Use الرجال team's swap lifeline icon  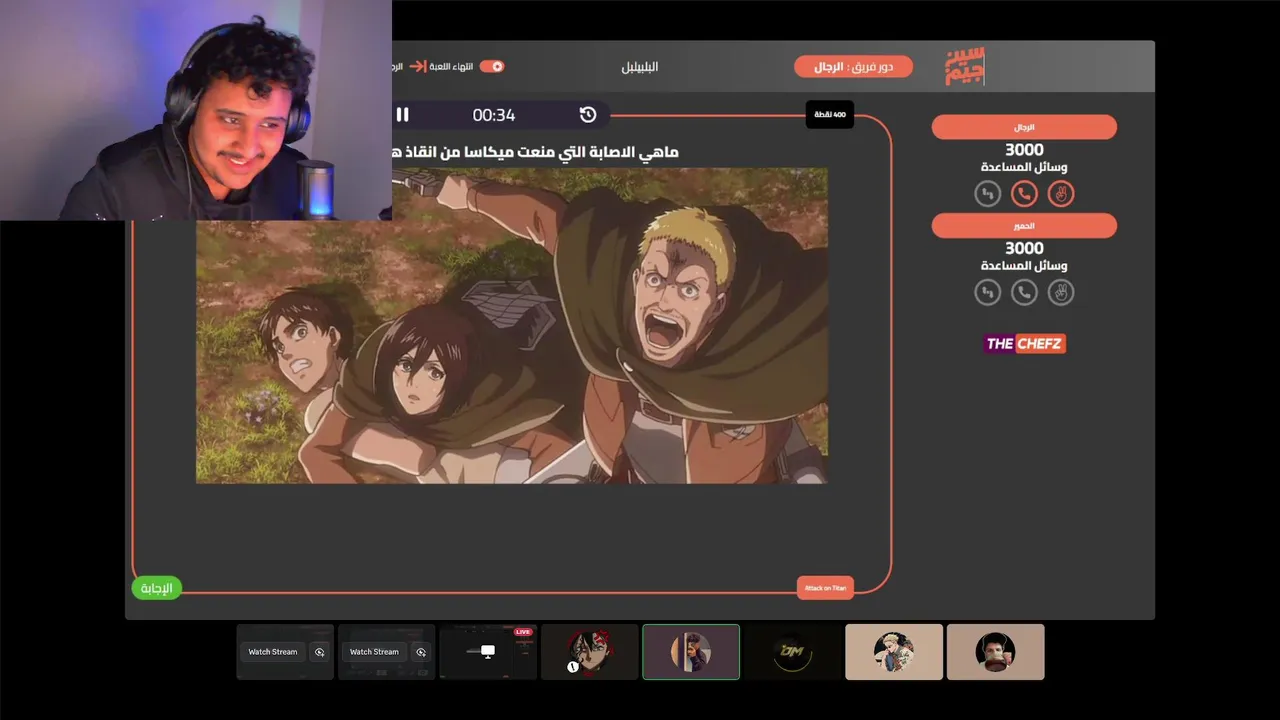pos(988,193)
